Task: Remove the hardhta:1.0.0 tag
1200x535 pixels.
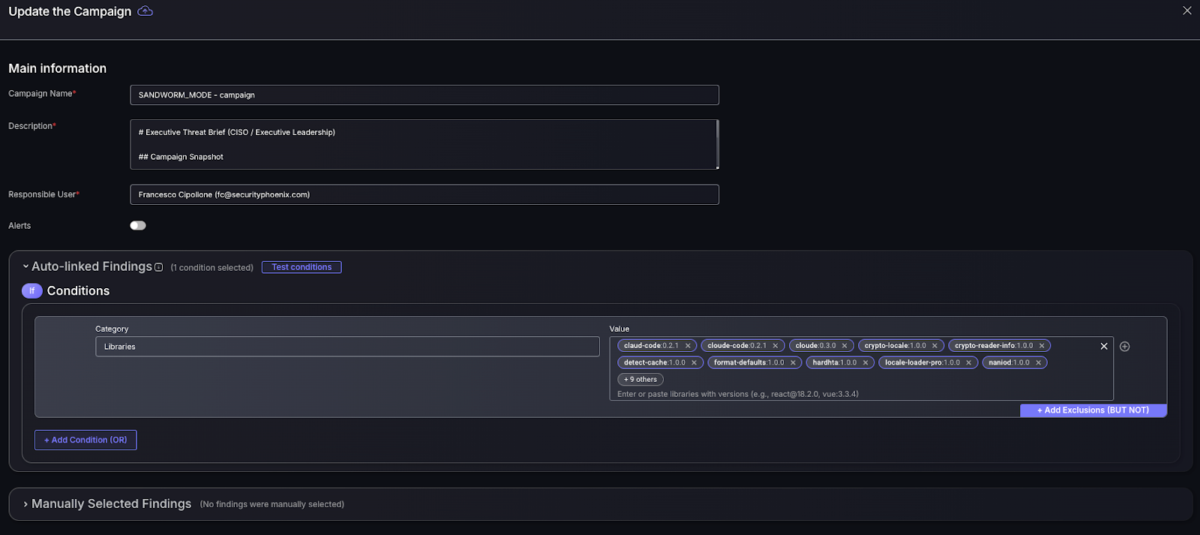Action: [866, 363]
